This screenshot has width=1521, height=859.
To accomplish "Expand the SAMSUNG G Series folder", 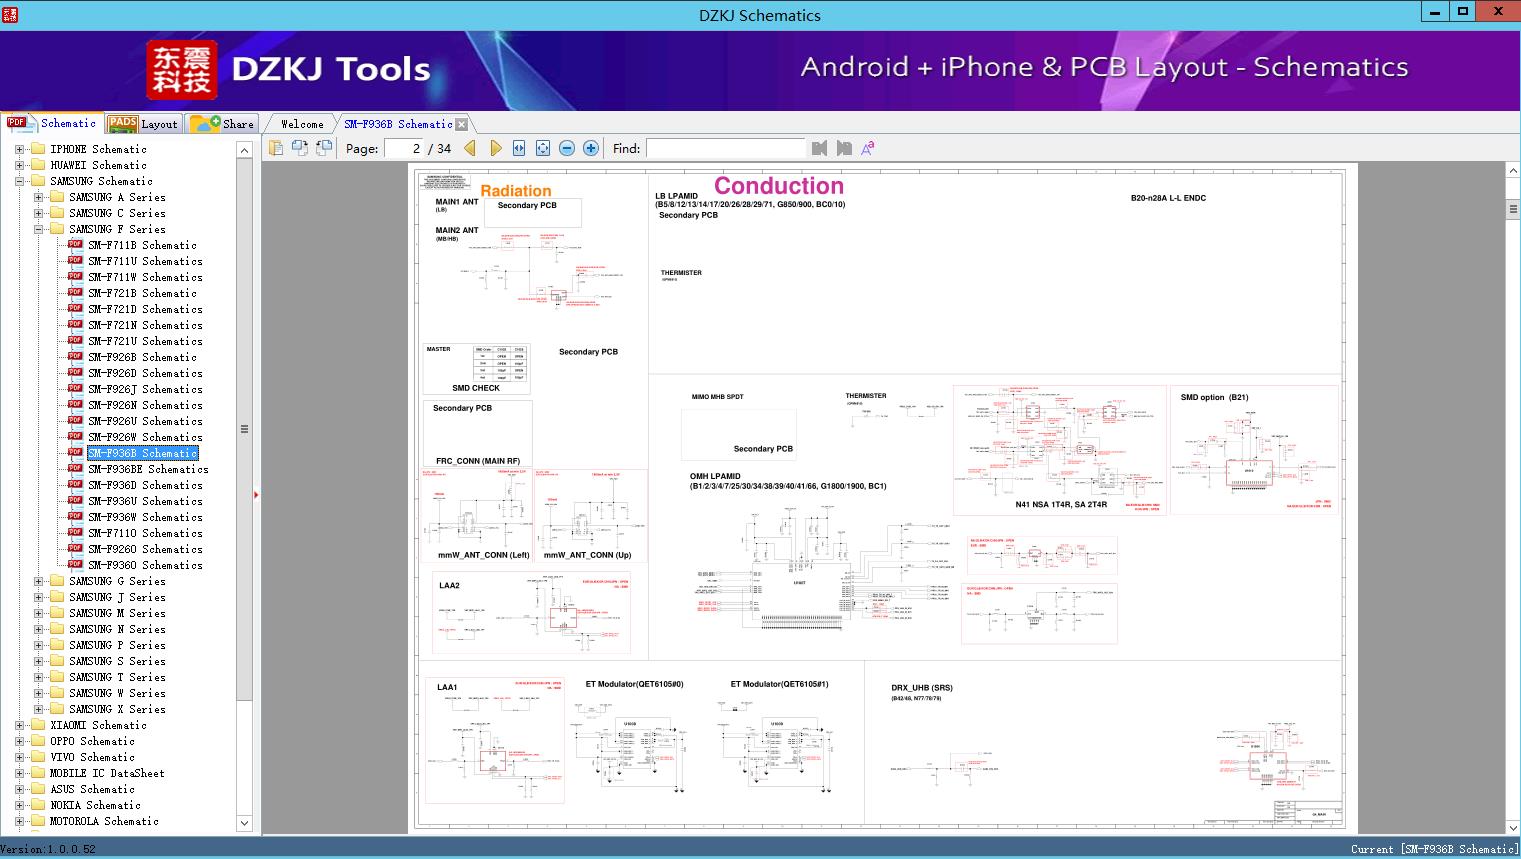I will click(x=38, y=581).
